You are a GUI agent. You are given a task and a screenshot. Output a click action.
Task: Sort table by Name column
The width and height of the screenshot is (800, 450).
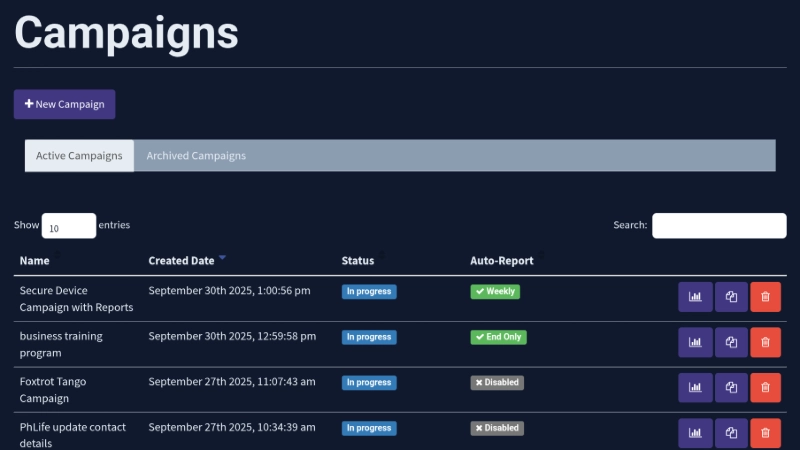click(35, 261)
